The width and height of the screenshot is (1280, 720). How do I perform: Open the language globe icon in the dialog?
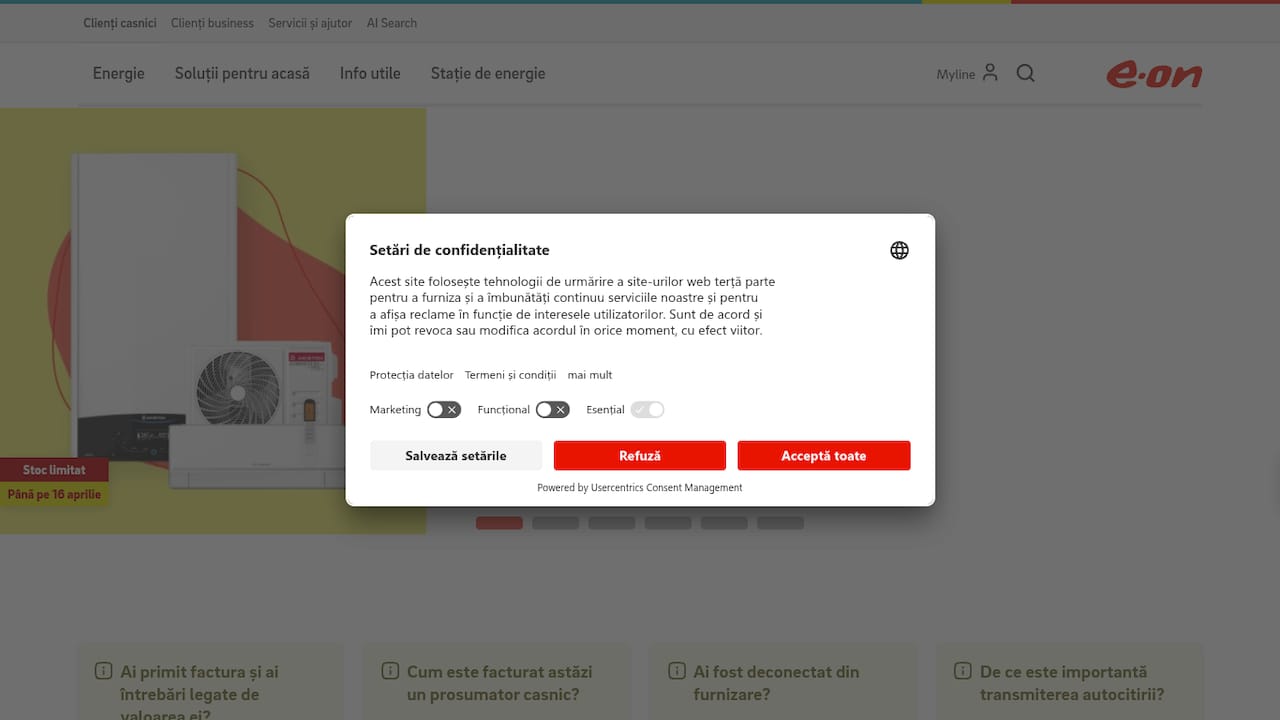899,250
